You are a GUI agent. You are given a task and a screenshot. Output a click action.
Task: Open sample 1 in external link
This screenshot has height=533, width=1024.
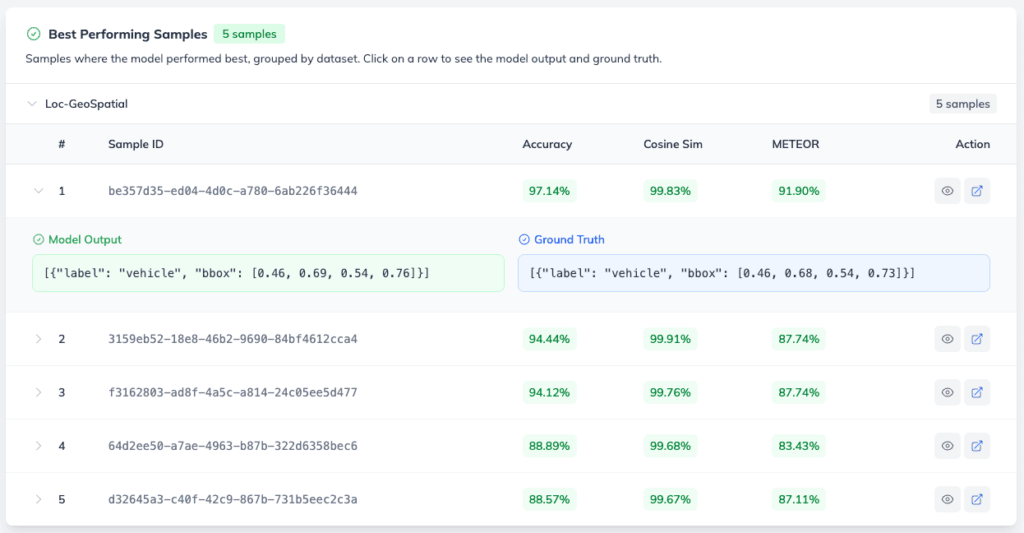(977, 191)
